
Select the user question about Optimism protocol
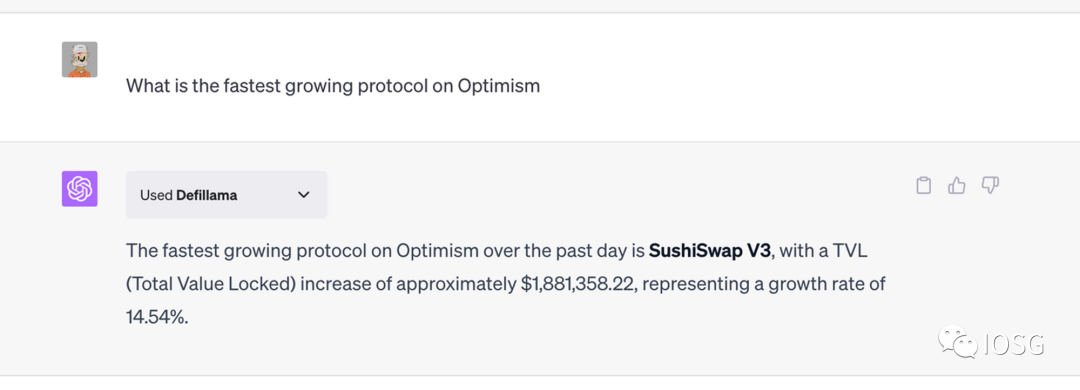pyautogui.click(x=333, y=86)
